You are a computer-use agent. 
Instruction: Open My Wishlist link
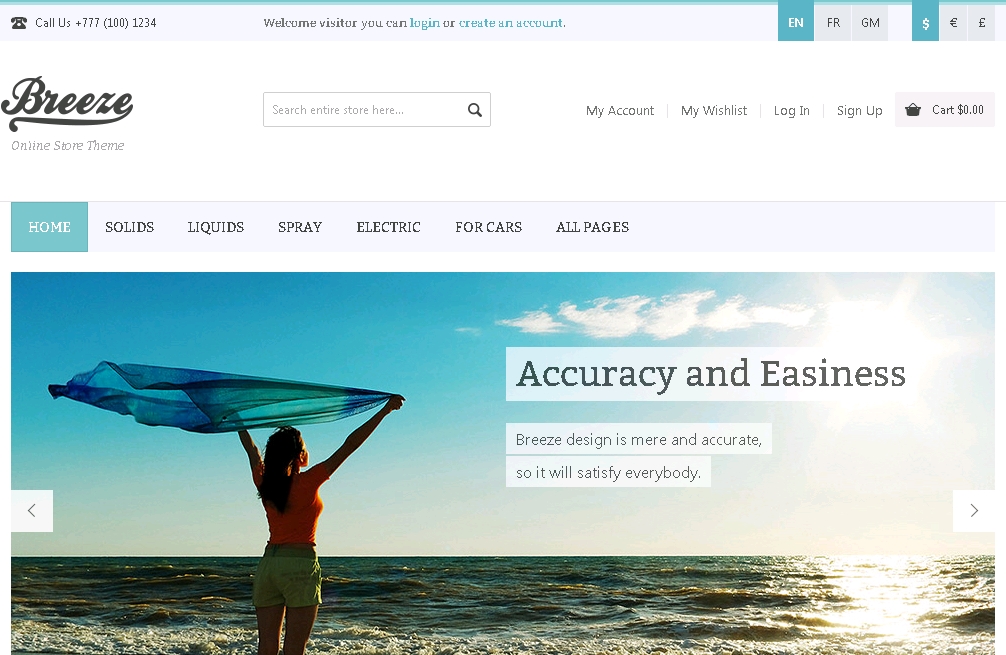[713, 110]
